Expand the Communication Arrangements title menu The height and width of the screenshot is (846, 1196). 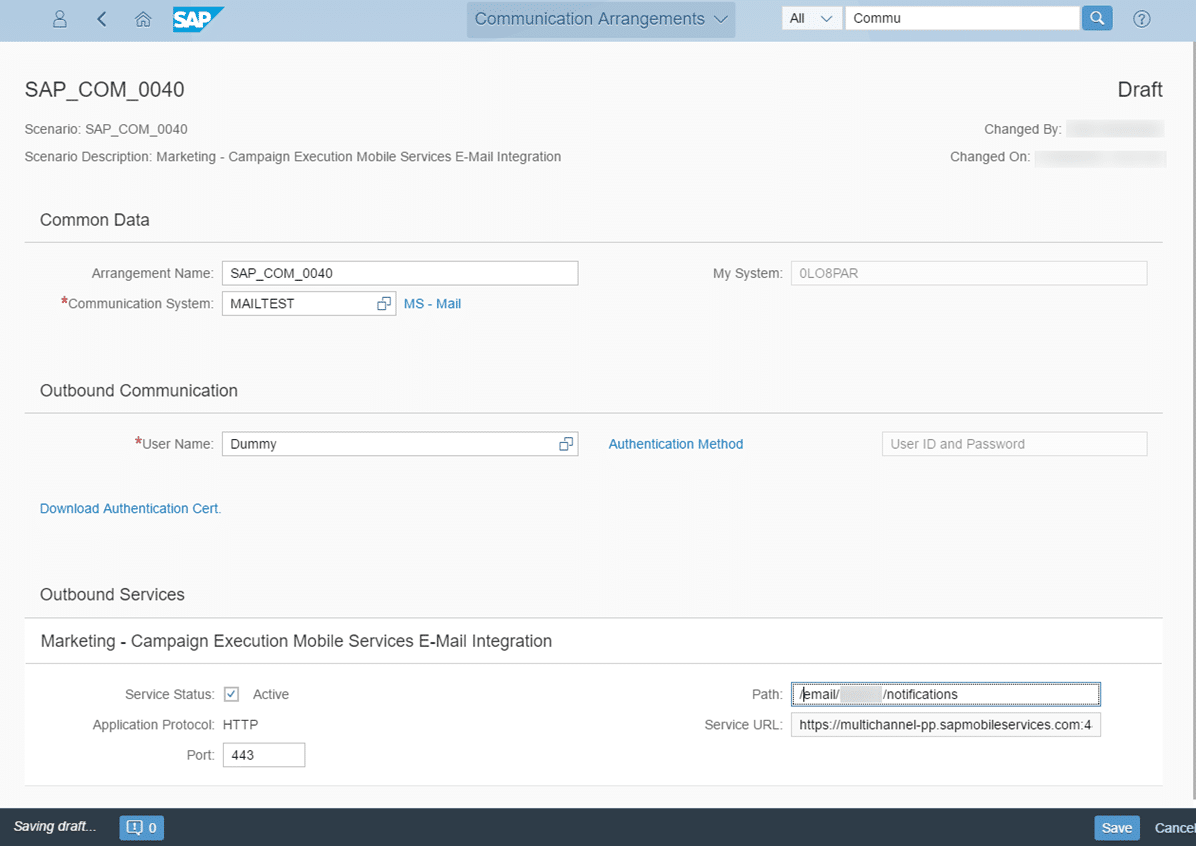coord(600,19)
